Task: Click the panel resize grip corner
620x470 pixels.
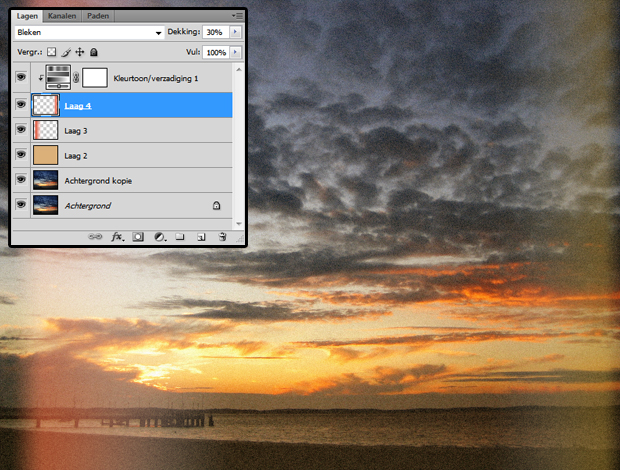Action: [240, 238]
